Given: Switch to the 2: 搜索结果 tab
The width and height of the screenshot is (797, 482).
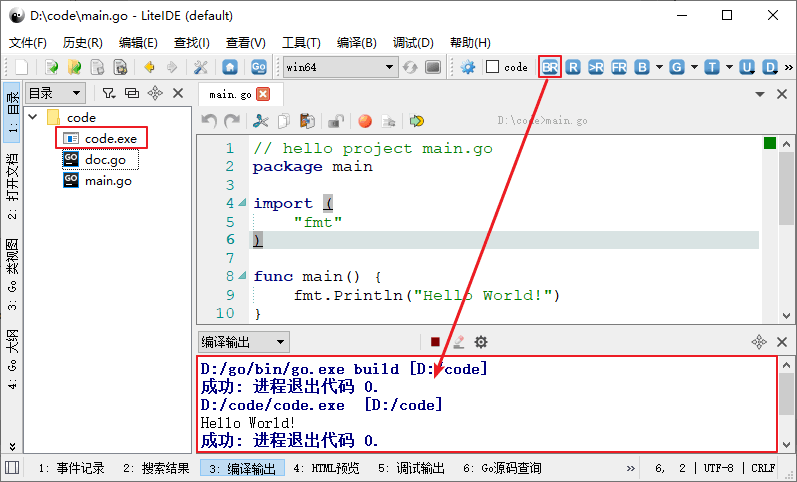Looking at the screenshot, I should pos(156,468).
